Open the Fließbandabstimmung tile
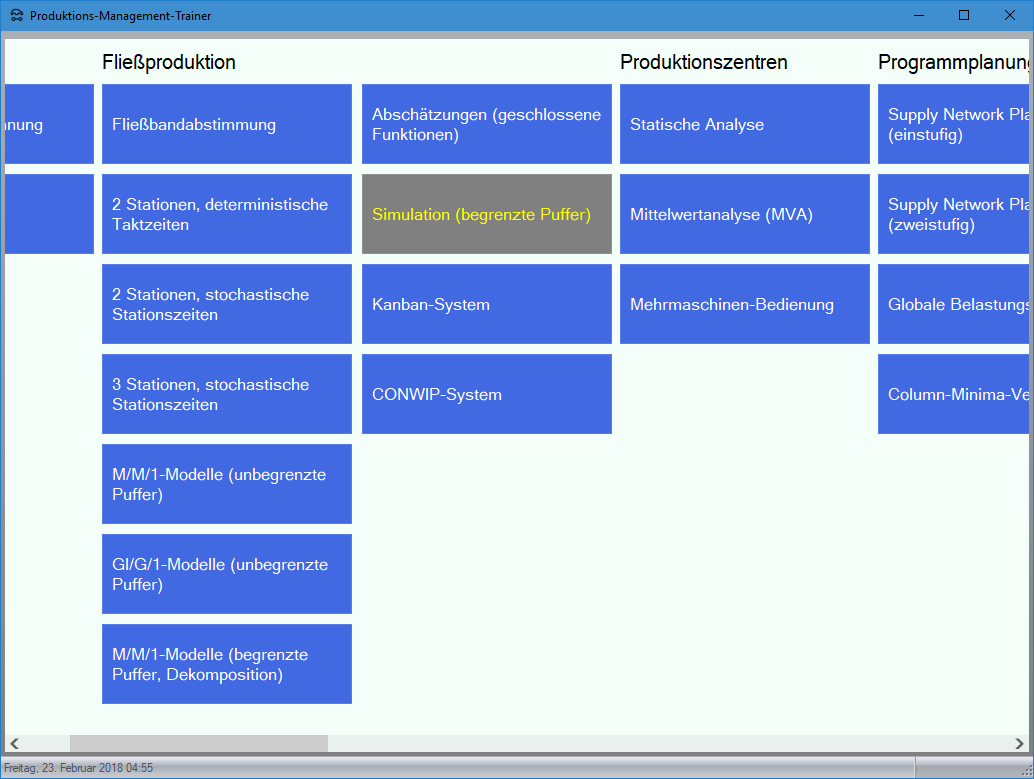 coord(227,124)
